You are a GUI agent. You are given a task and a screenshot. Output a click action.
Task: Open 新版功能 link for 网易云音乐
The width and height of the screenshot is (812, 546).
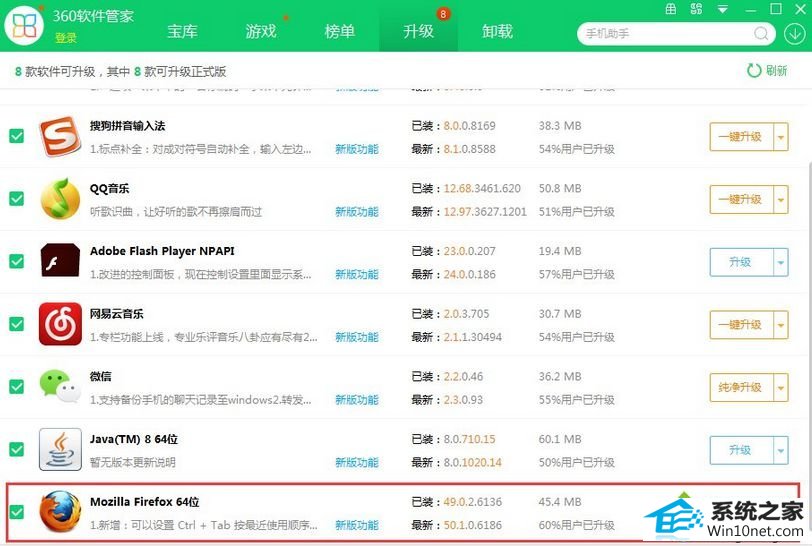[x=357, y=337]
